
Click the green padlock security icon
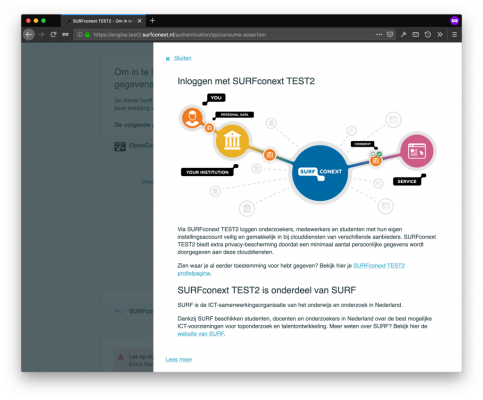[x=87, y=34]
